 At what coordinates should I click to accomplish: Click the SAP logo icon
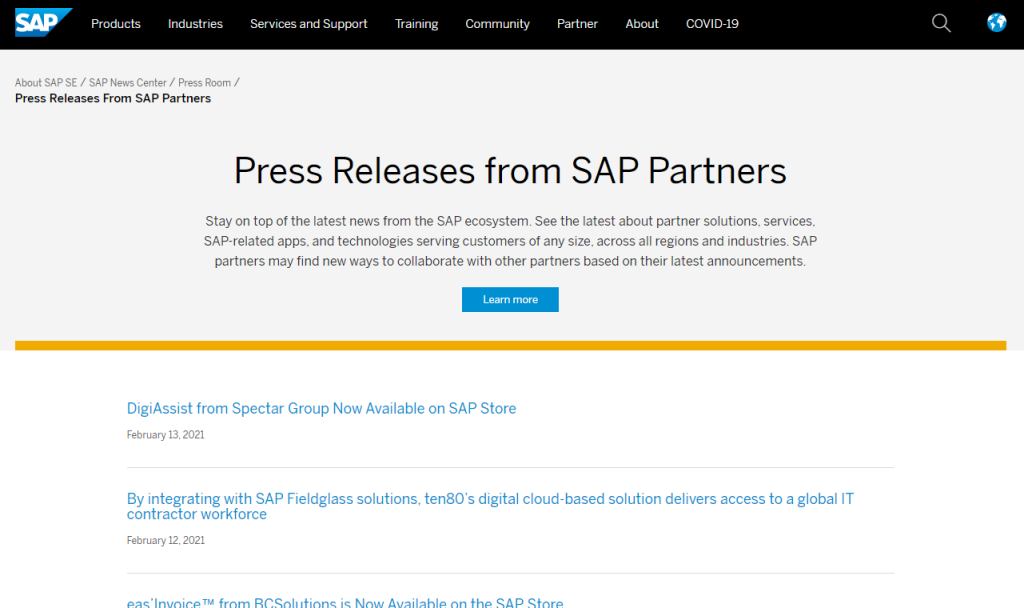pos(43,23)
